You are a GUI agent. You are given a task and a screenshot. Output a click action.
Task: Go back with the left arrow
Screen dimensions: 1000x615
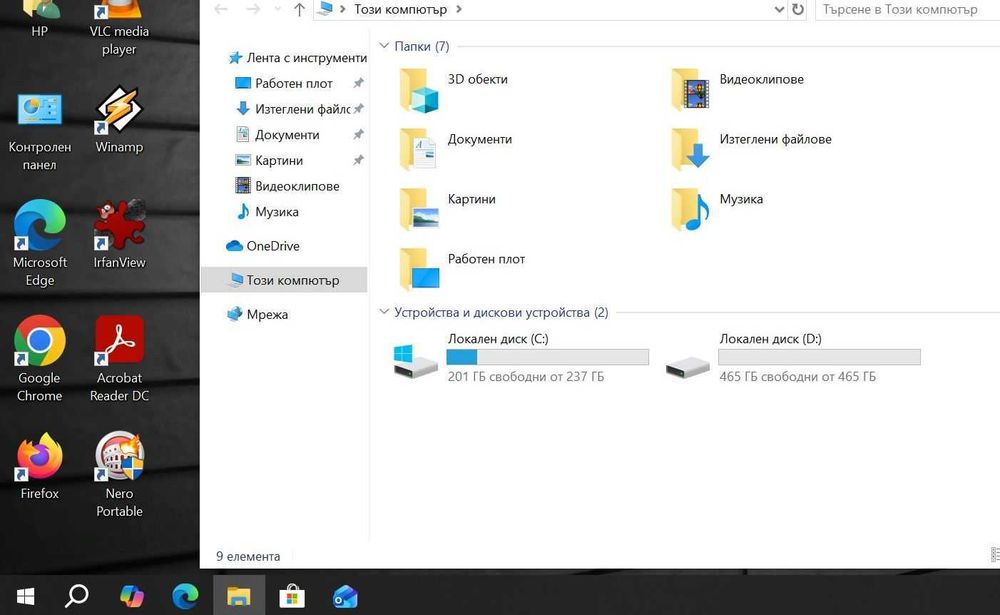pos(221,10)
